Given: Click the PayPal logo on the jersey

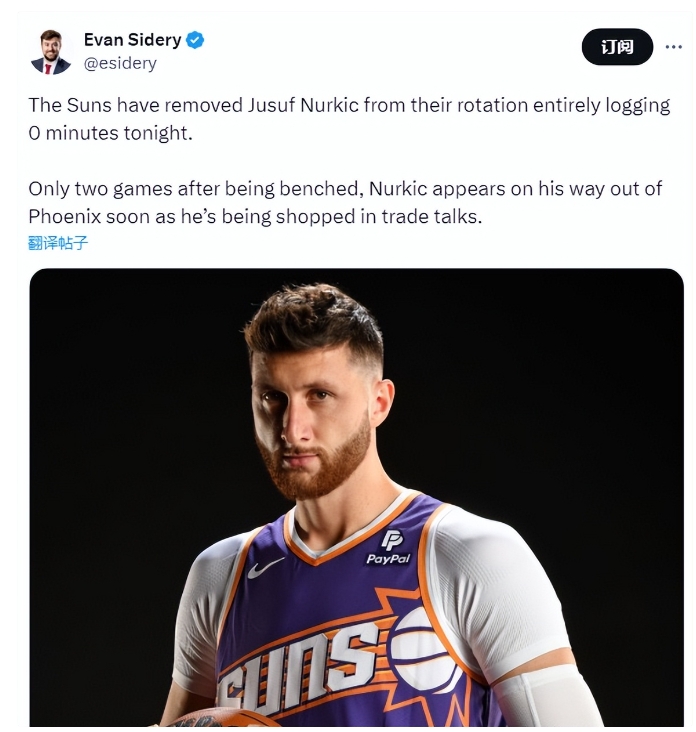Looking at the screenshot, I should [390, 548].
